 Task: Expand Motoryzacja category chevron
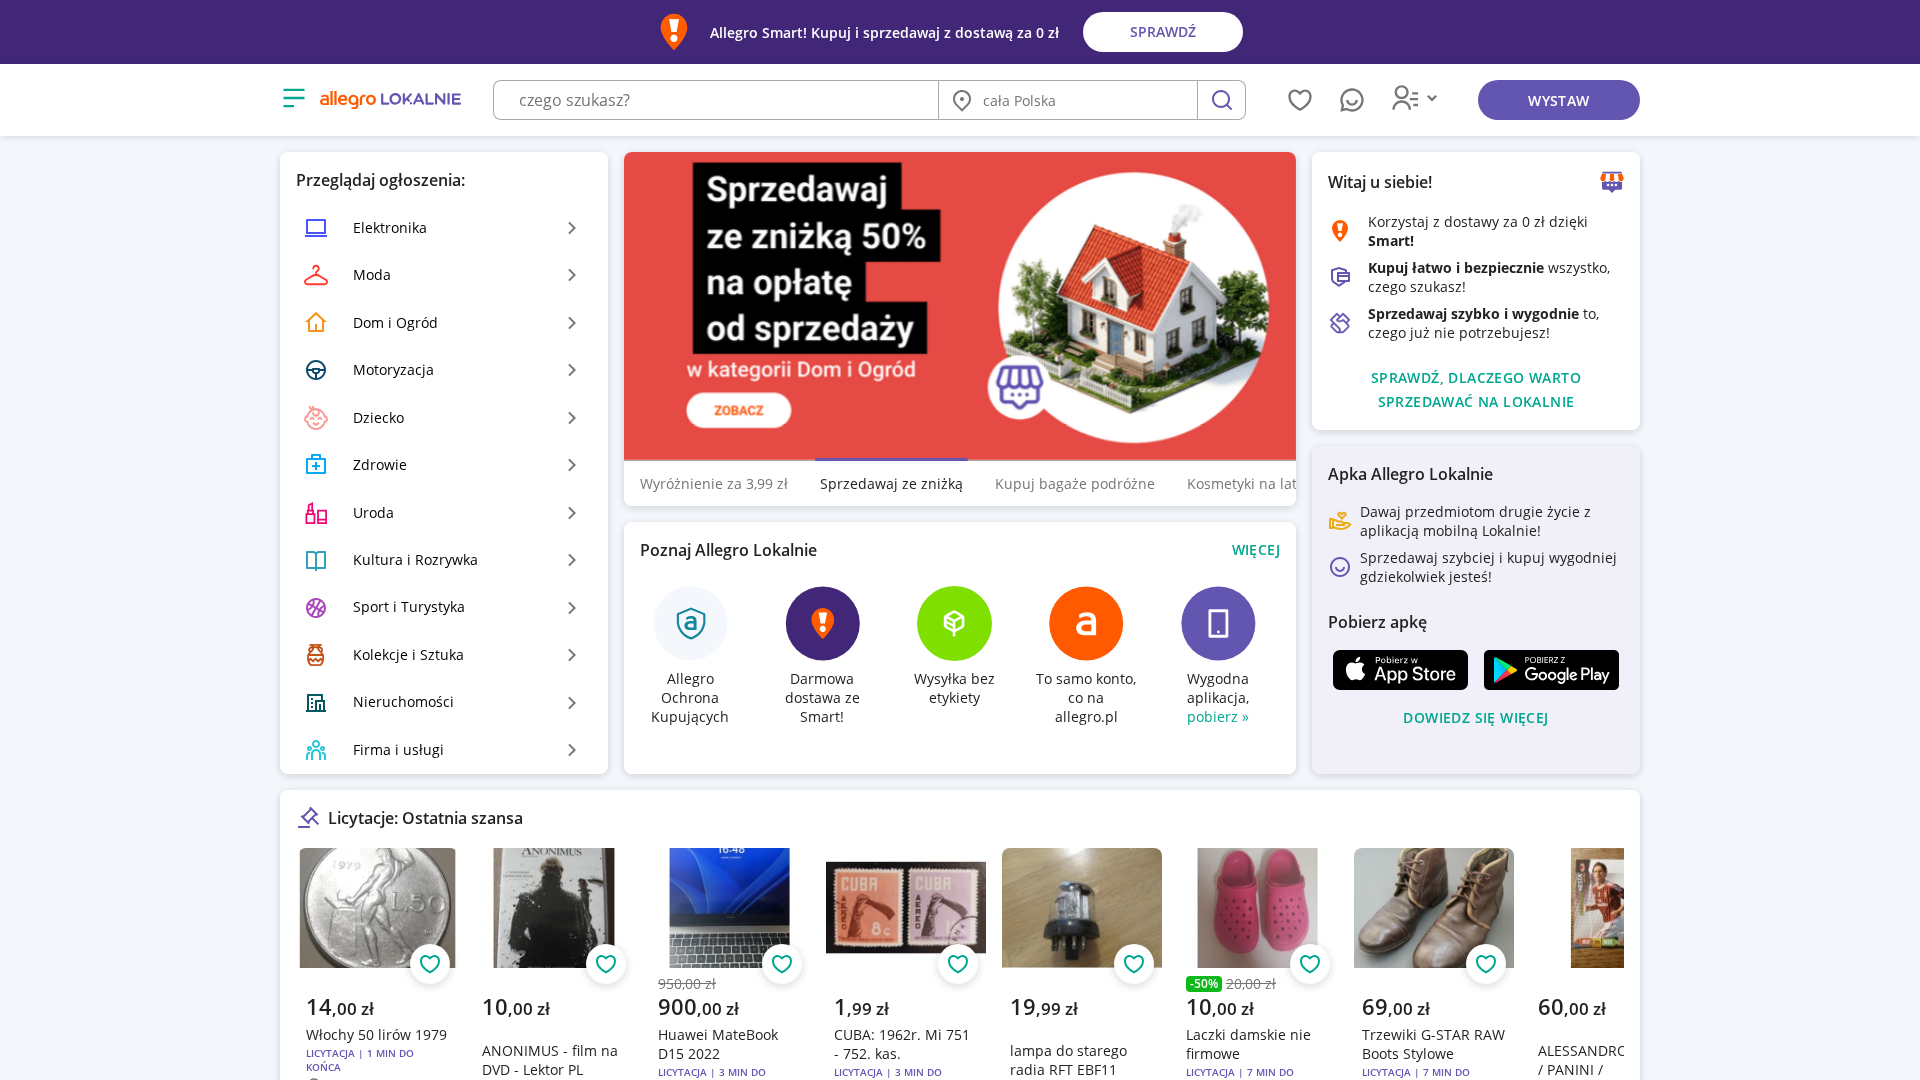tap(572, 370)
